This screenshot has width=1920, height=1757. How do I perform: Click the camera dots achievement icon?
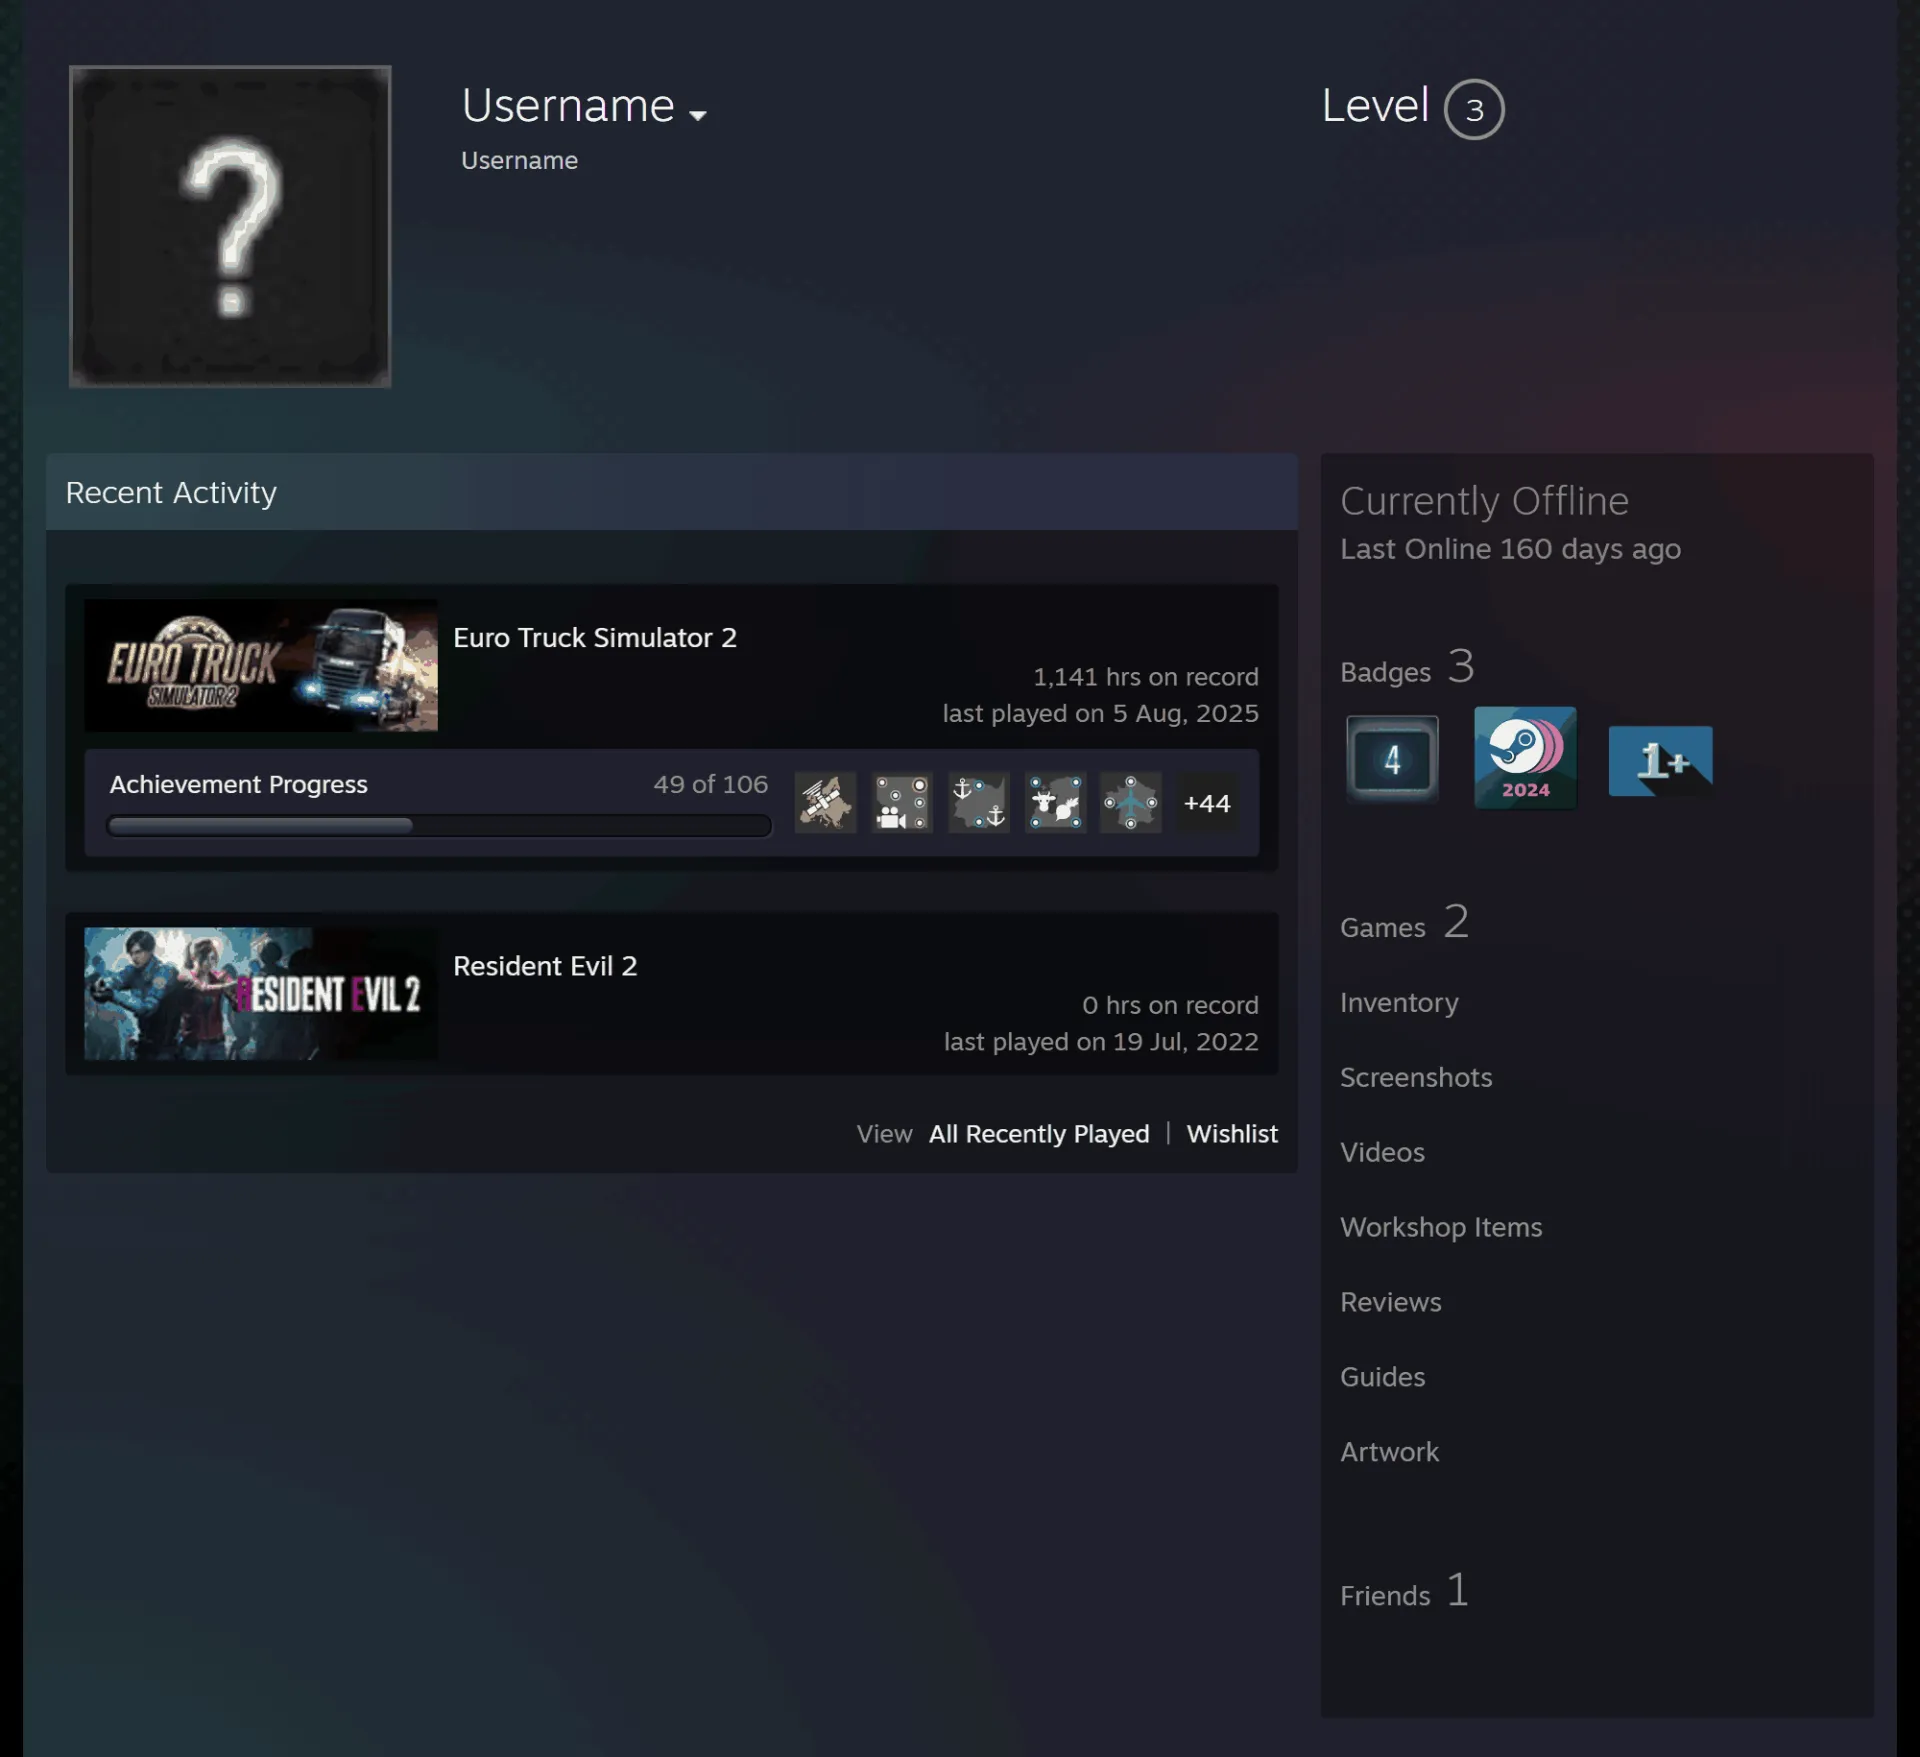(x=901, y=802)
